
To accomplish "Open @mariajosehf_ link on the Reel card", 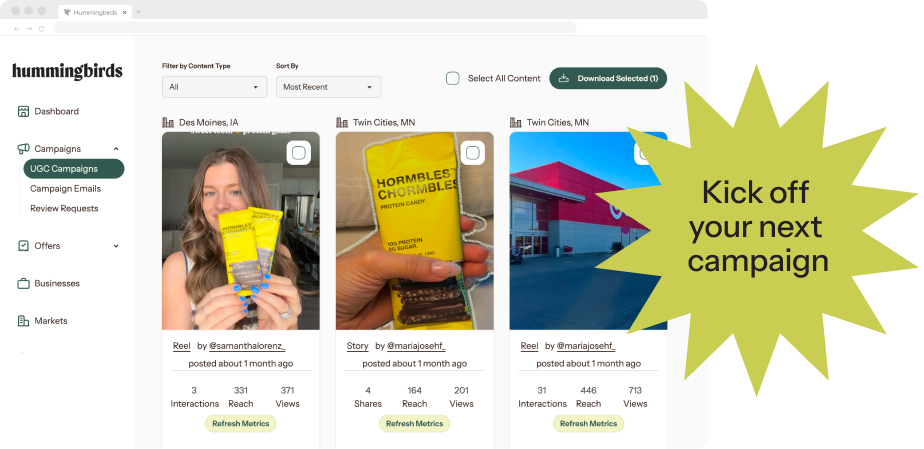I will [x=586, y=346].
